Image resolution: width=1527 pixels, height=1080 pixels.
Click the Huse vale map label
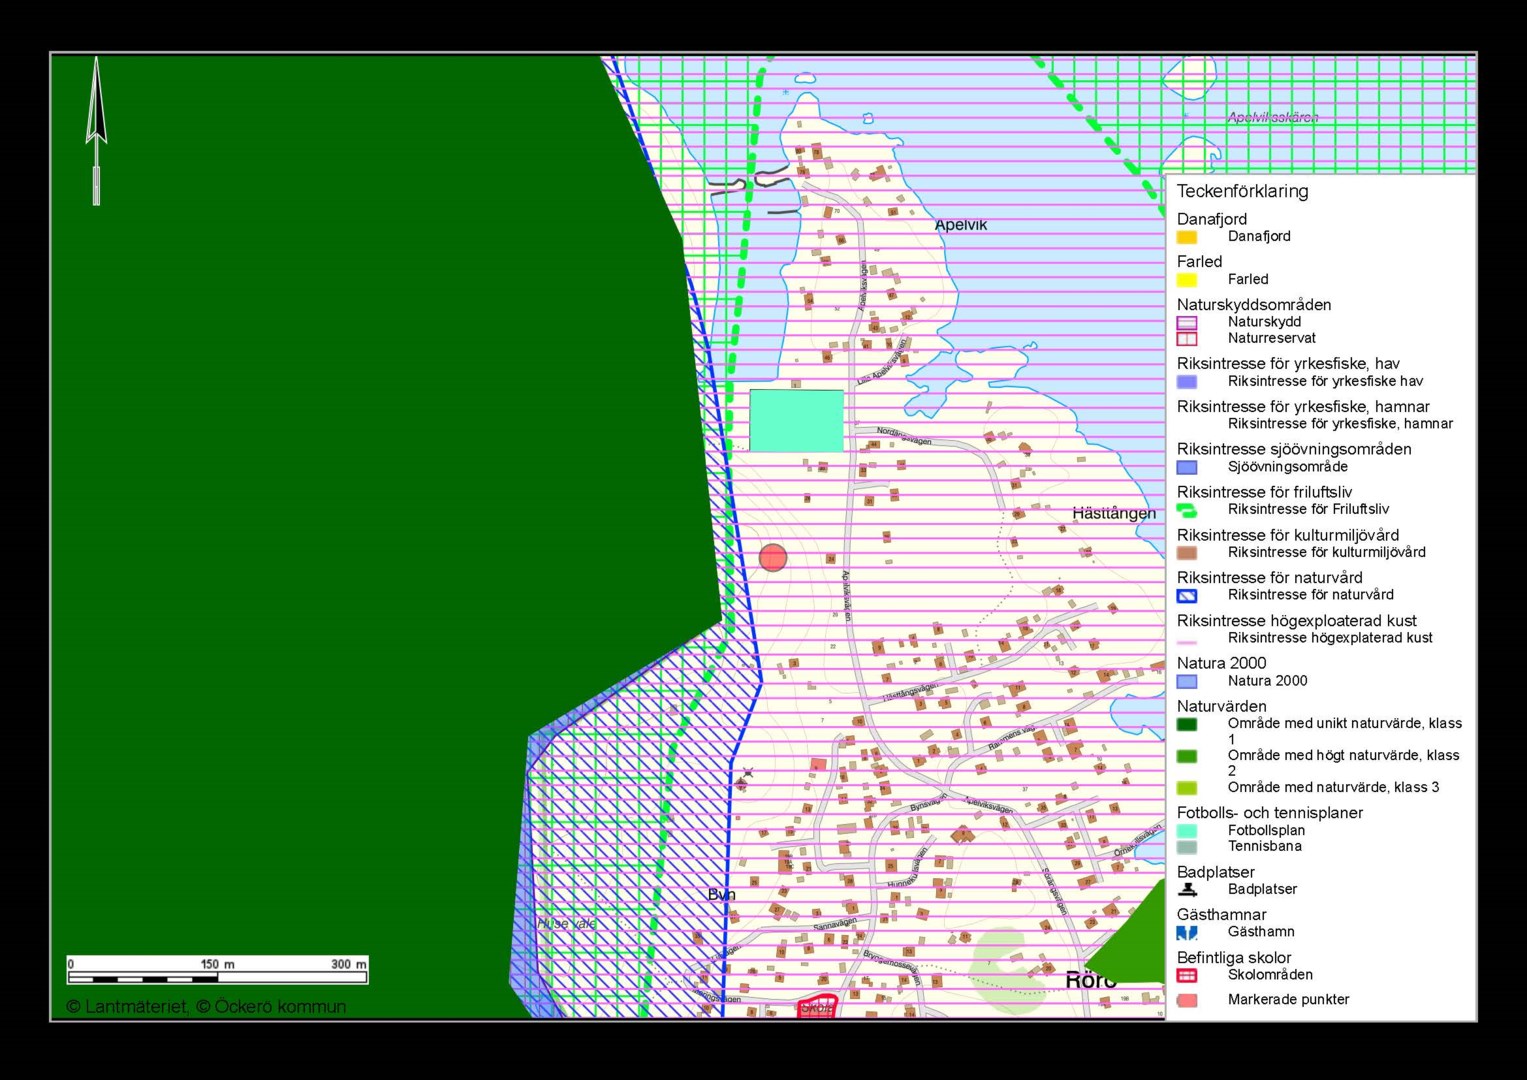point(567,924)
